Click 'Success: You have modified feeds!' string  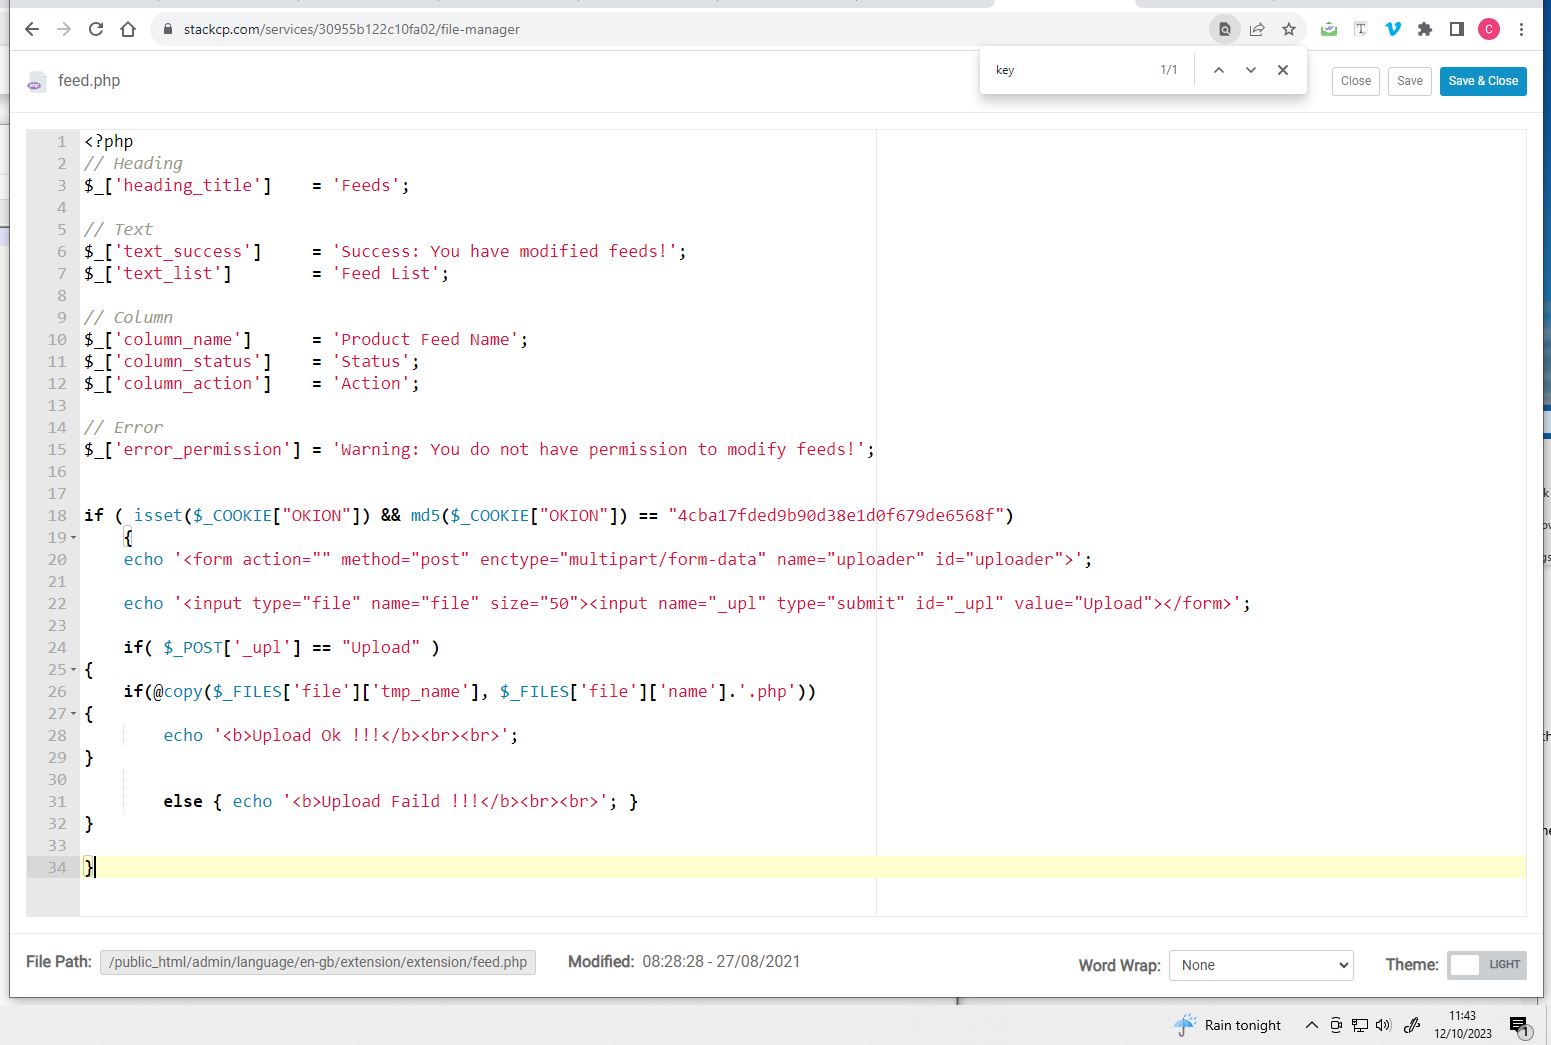504,251
